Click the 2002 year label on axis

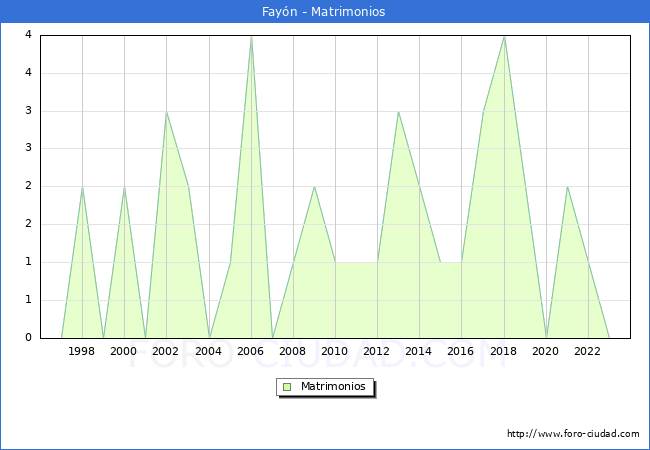coord(166,351)
